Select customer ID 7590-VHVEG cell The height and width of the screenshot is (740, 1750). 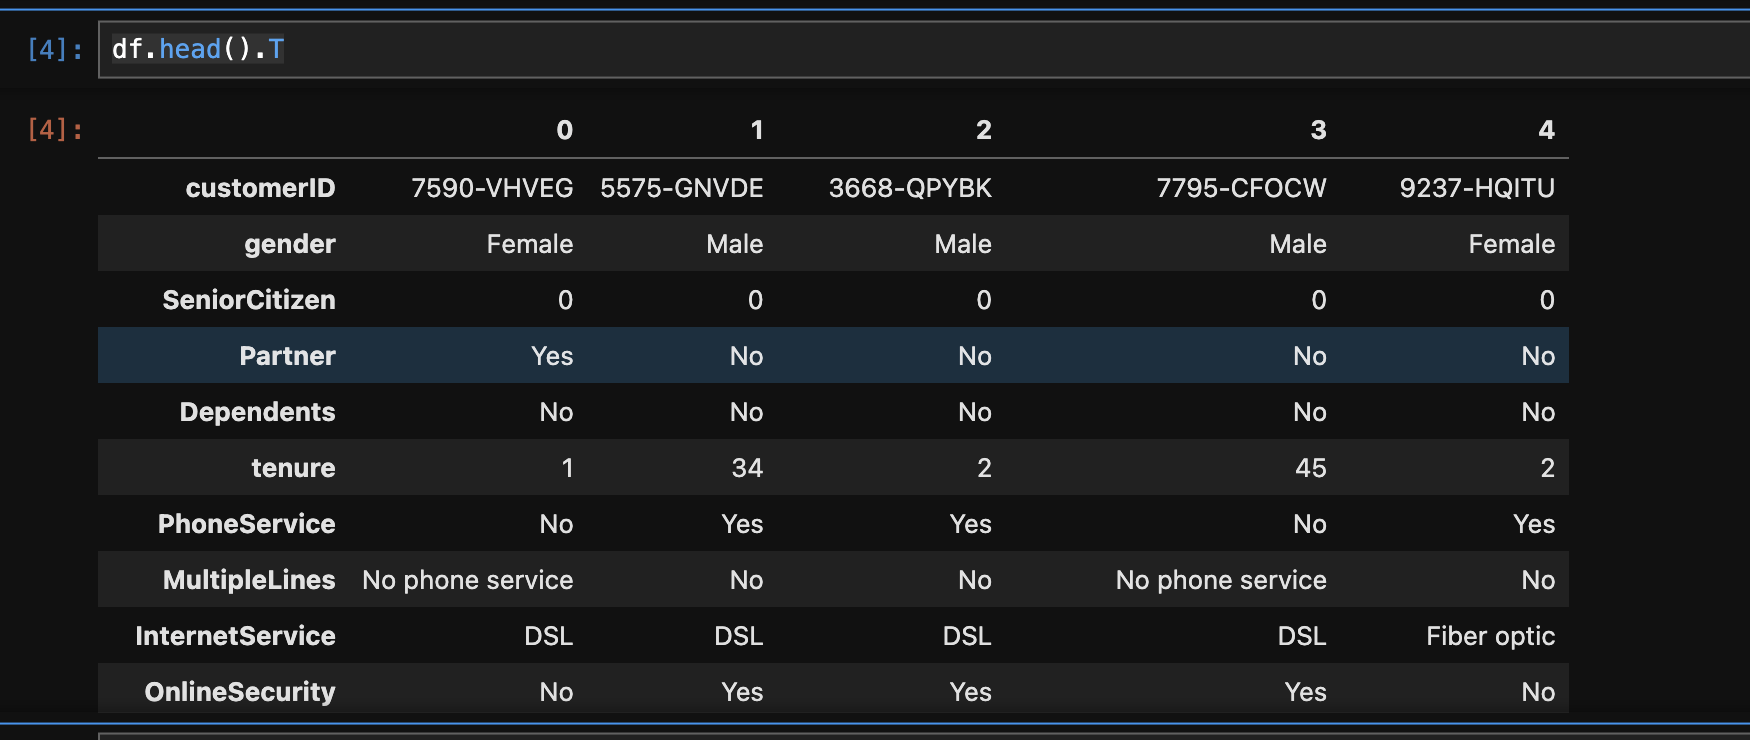492,188
